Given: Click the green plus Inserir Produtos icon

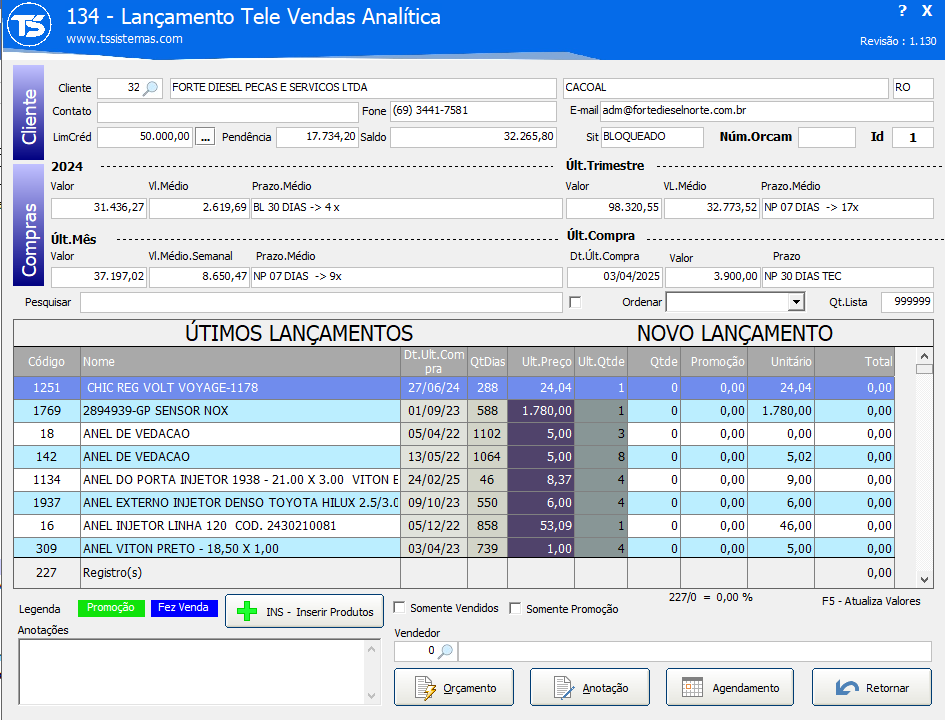Looking at the screenshot, I should point(247,611).
